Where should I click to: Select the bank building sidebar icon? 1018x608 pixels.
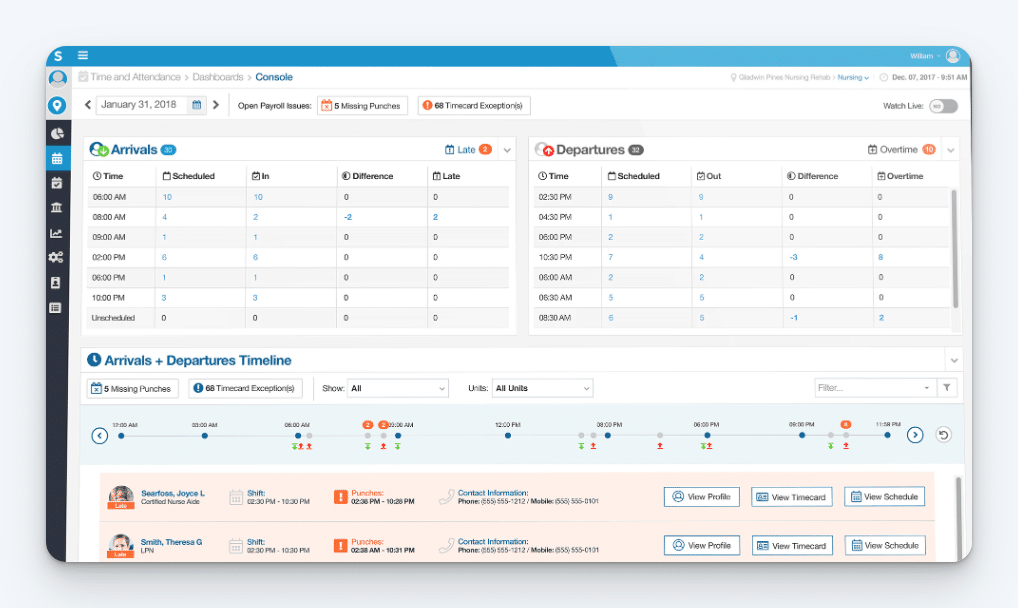[x=57, y=208]
